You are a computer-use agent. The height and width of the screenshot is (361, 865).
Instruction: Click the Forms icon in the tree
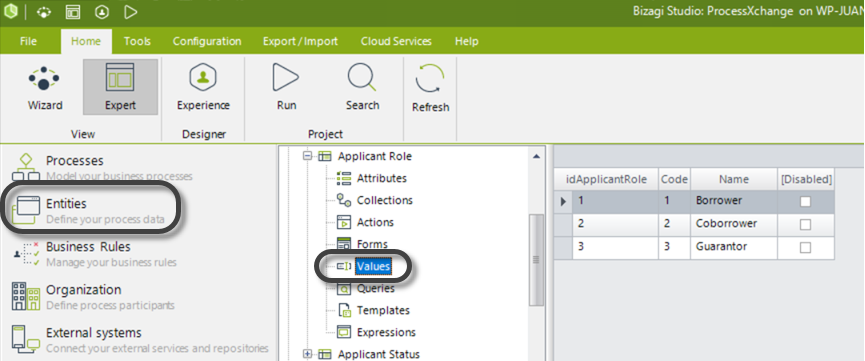pyautogui.click(x=344, y=243)
